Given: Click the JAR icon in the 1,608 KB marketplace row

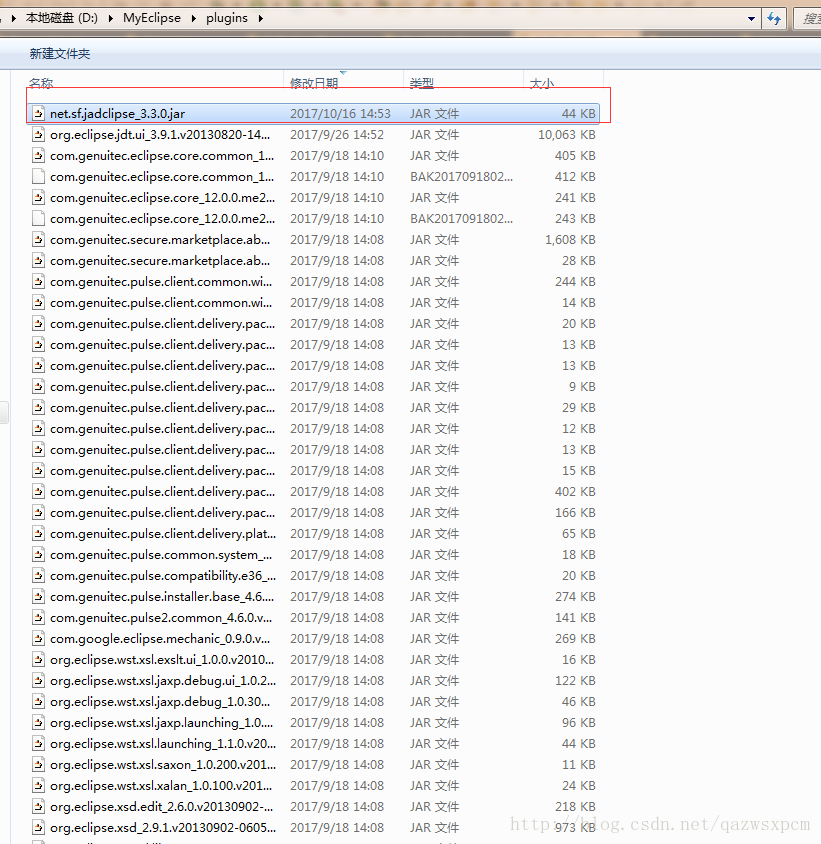Looking at the screenshot, I should pos(38,240).
